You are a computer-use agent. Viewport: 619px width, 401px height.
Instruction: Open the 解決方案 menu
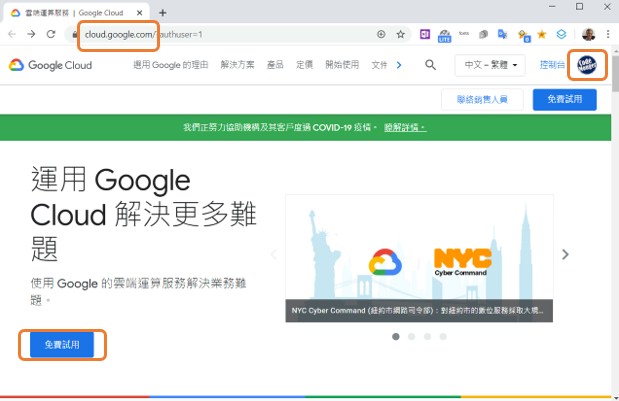[x=237, y=65]
